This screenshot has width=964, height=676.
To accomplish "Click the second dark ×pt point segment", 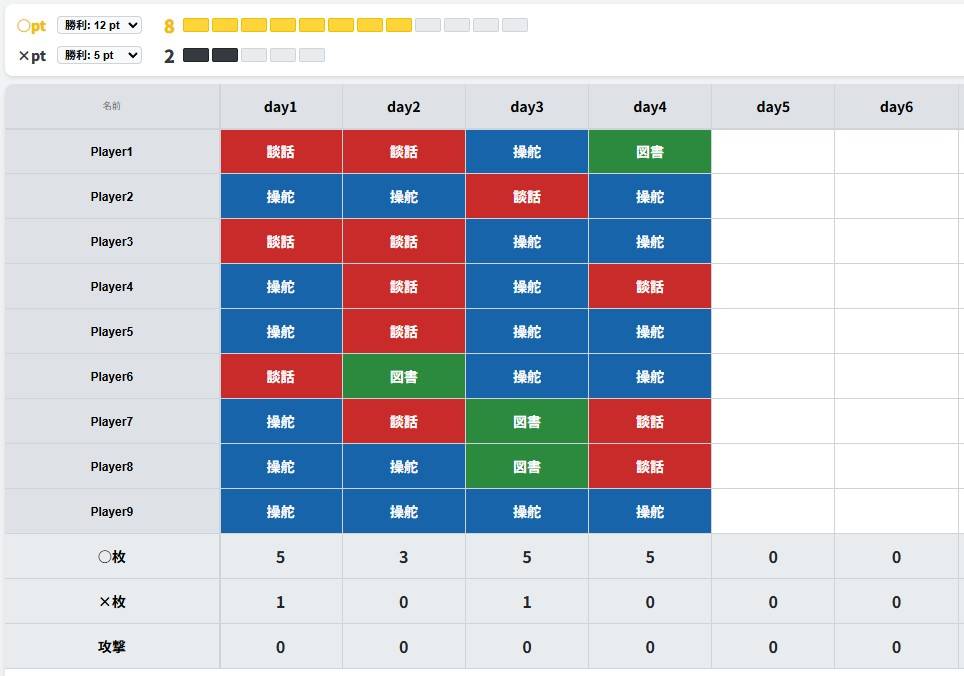I will point(225,55).
